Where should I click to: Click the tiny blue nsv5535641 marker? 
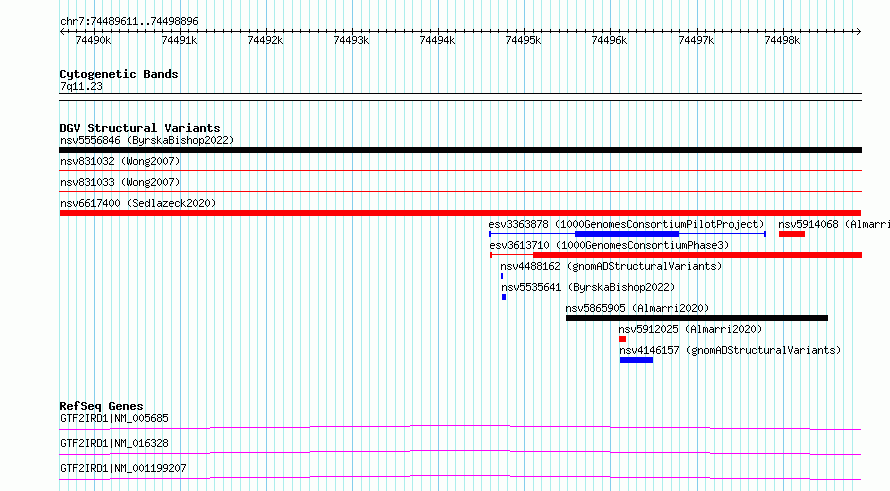(x=504, y=297)
